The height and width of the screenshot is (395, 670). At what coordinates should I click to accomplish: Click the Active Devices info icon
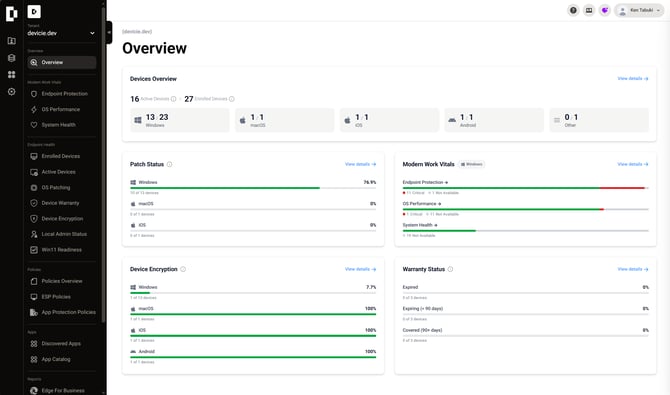173,99
